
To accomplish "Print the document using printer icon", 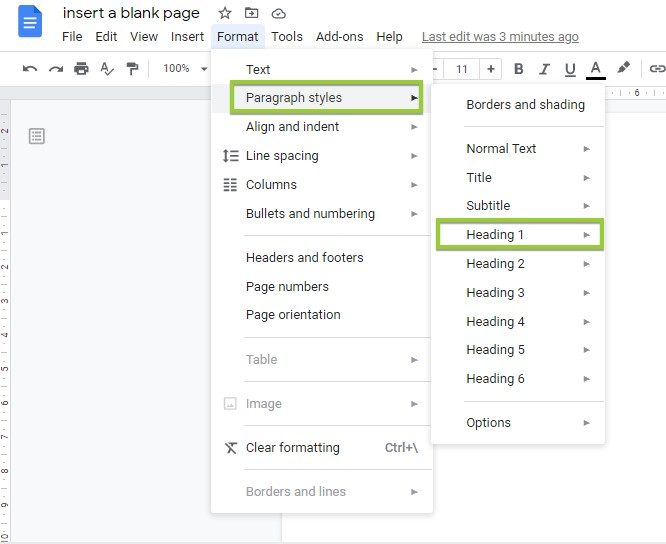I will tap(81, 68).
